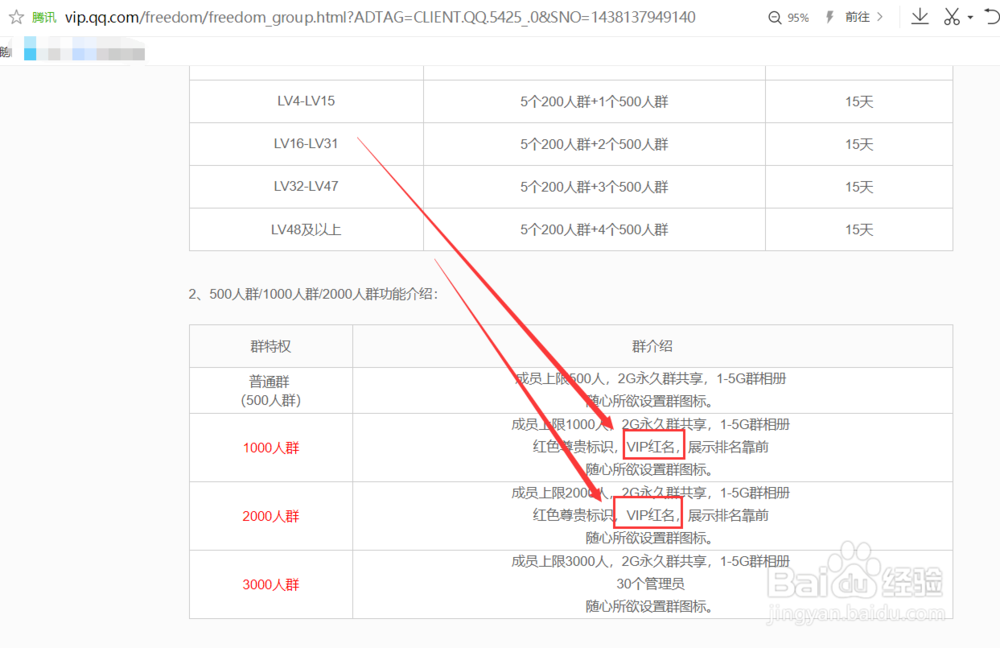This screenshot has height=648, width=1000.
Task: Click the small icon at the tab bar's left edge
Action: click(5, 49)
